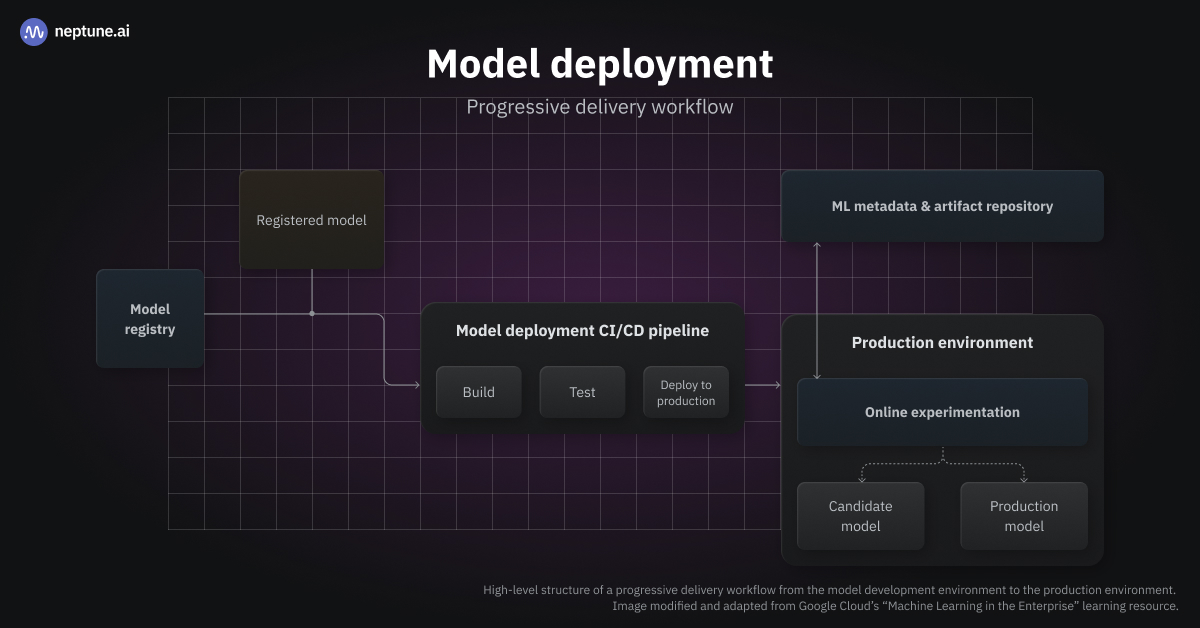Click the Test pipeline stage button
This screenshot has height=628, width=1200.
(x=582, y=392)
